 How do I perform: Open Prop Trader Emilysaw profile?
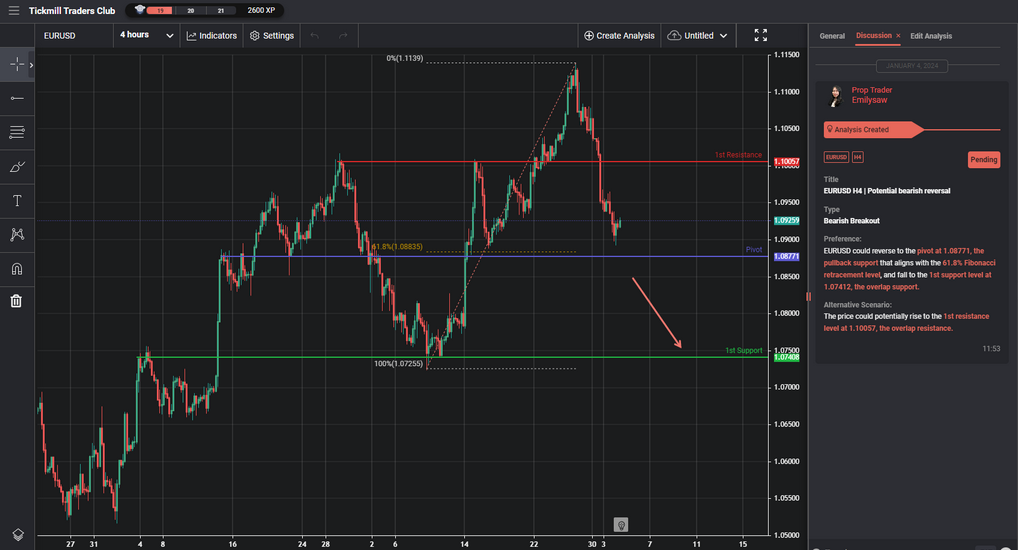(x=871, y=95)
